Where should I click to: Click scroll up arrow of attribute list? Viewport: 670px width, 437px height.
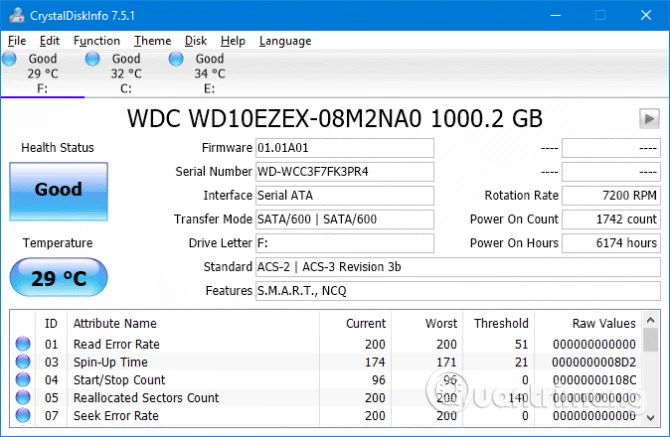(x=651, y=320)
